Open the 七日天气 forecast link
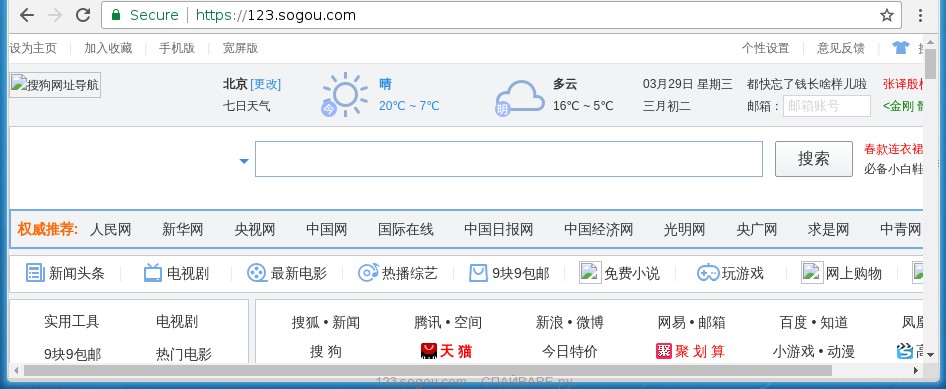 coord(247,106)
